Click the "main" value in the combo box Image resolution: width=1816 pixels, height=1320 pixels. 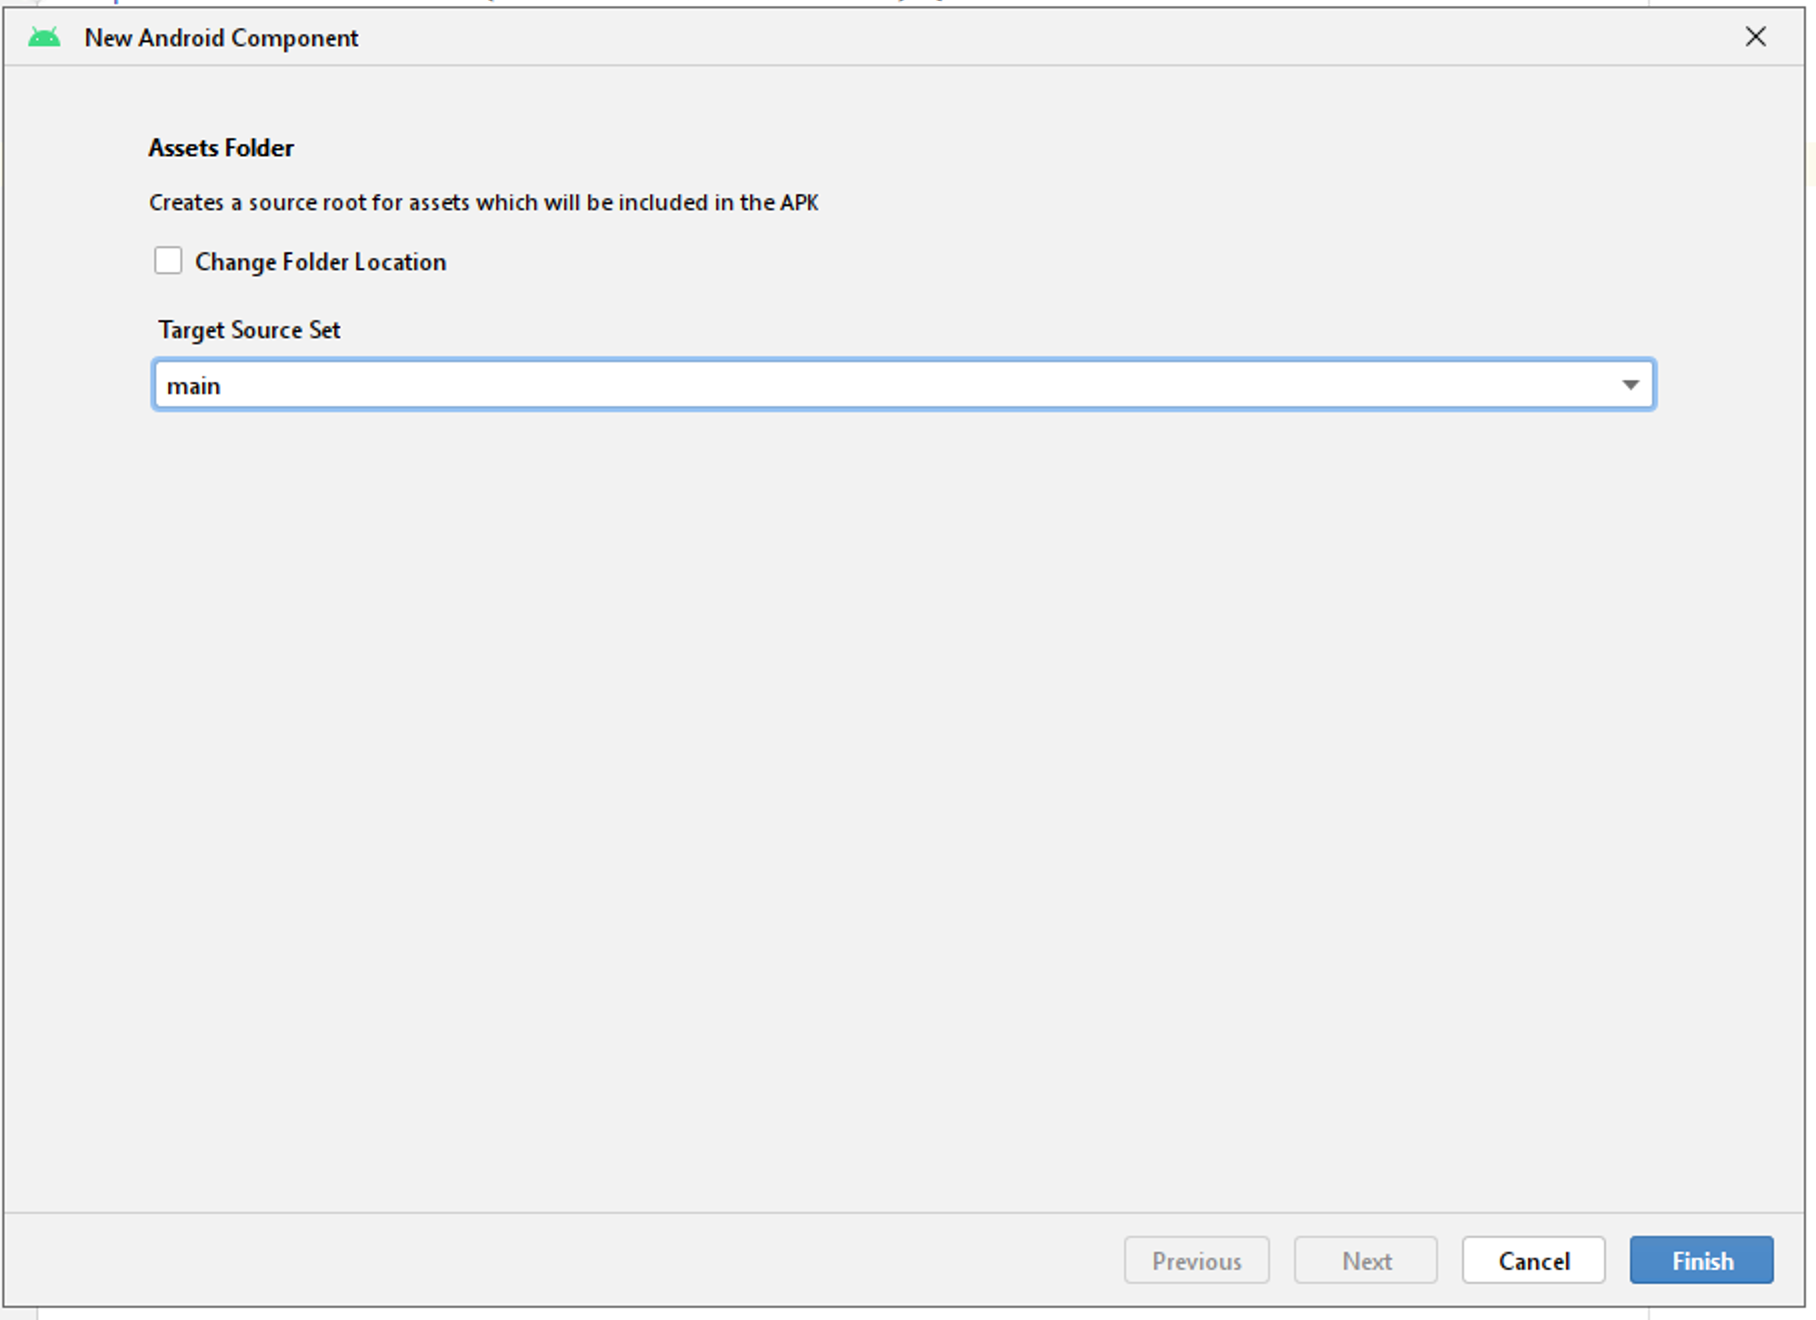point(193,386)
